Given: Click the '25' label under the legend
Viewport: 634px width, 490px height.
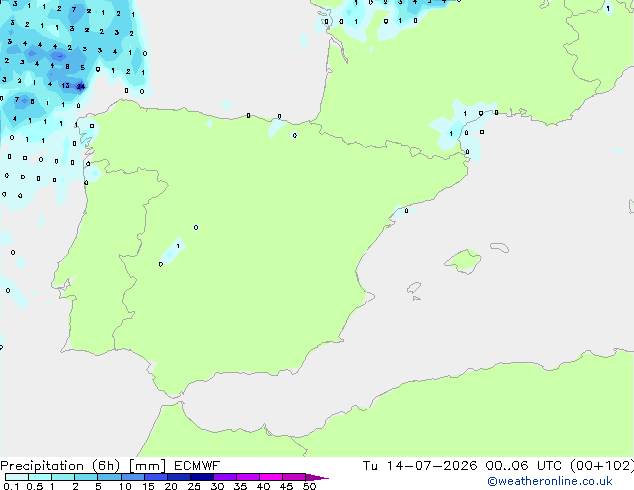Looking at the screenshot, I should (194, 486).
